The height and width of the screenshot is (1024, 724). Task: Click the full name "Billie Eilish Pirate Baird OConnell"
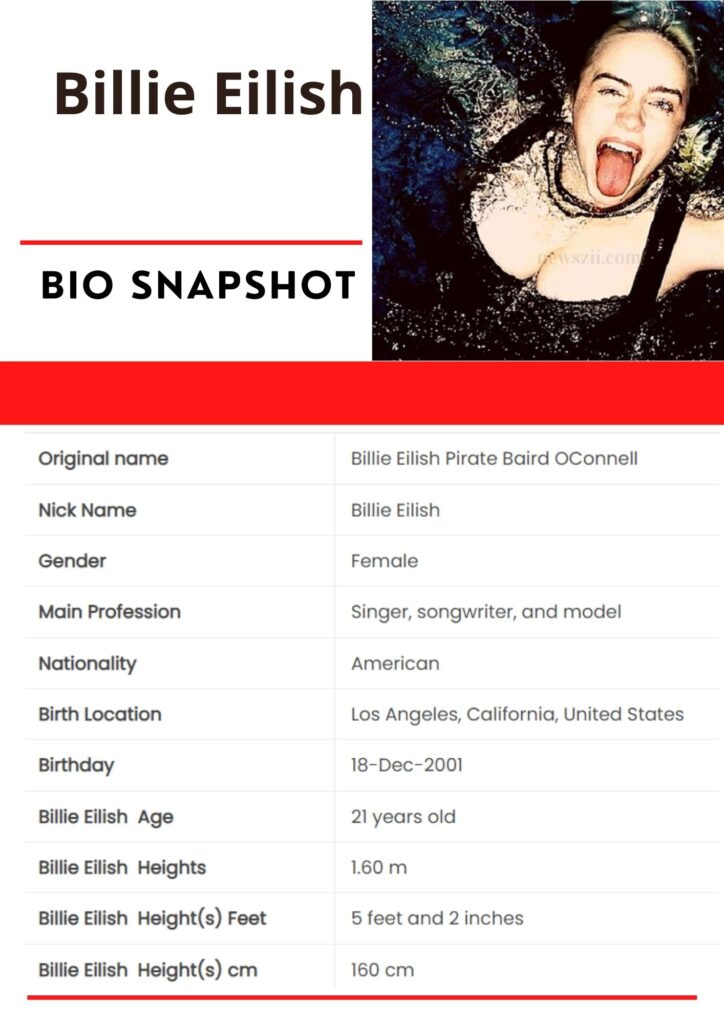click(494, 459)
